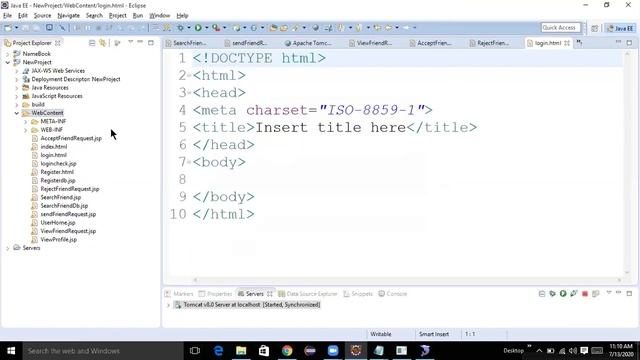This screenshot has height=360, width=640.
Task: Click the Open Web Browser globe icon
Action: point(315,28)
